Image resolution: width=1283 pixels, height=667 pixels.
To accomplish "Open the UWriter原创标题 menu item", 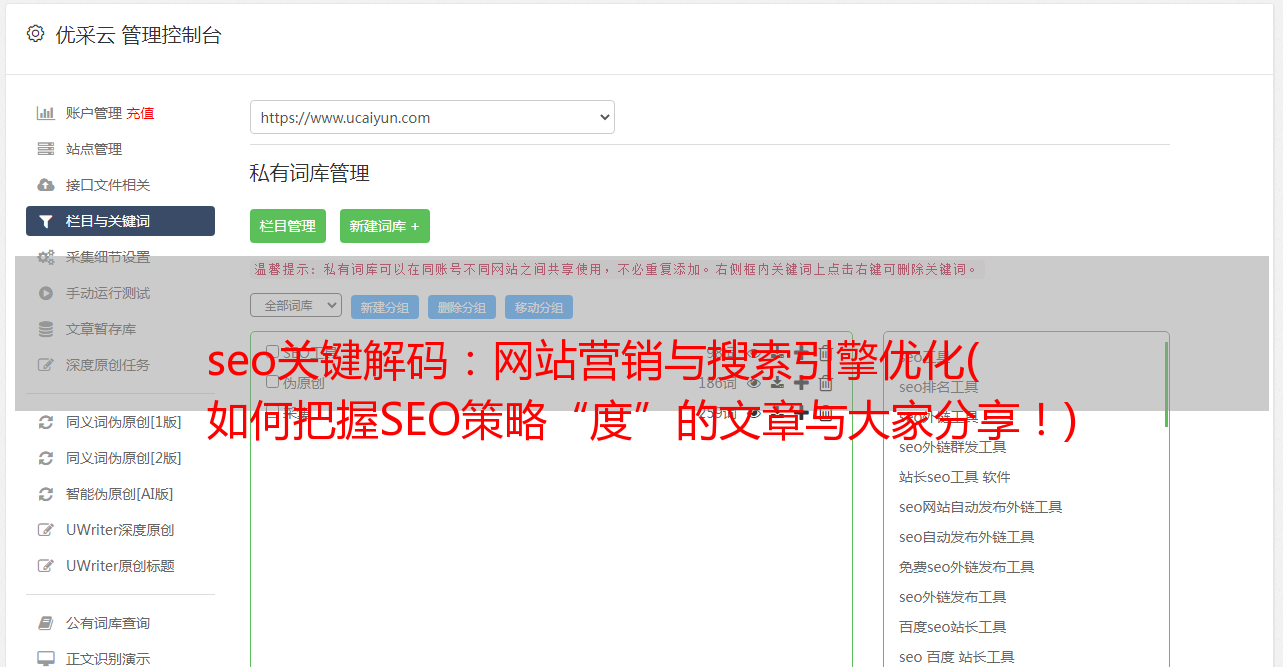I will click(120, 566).
